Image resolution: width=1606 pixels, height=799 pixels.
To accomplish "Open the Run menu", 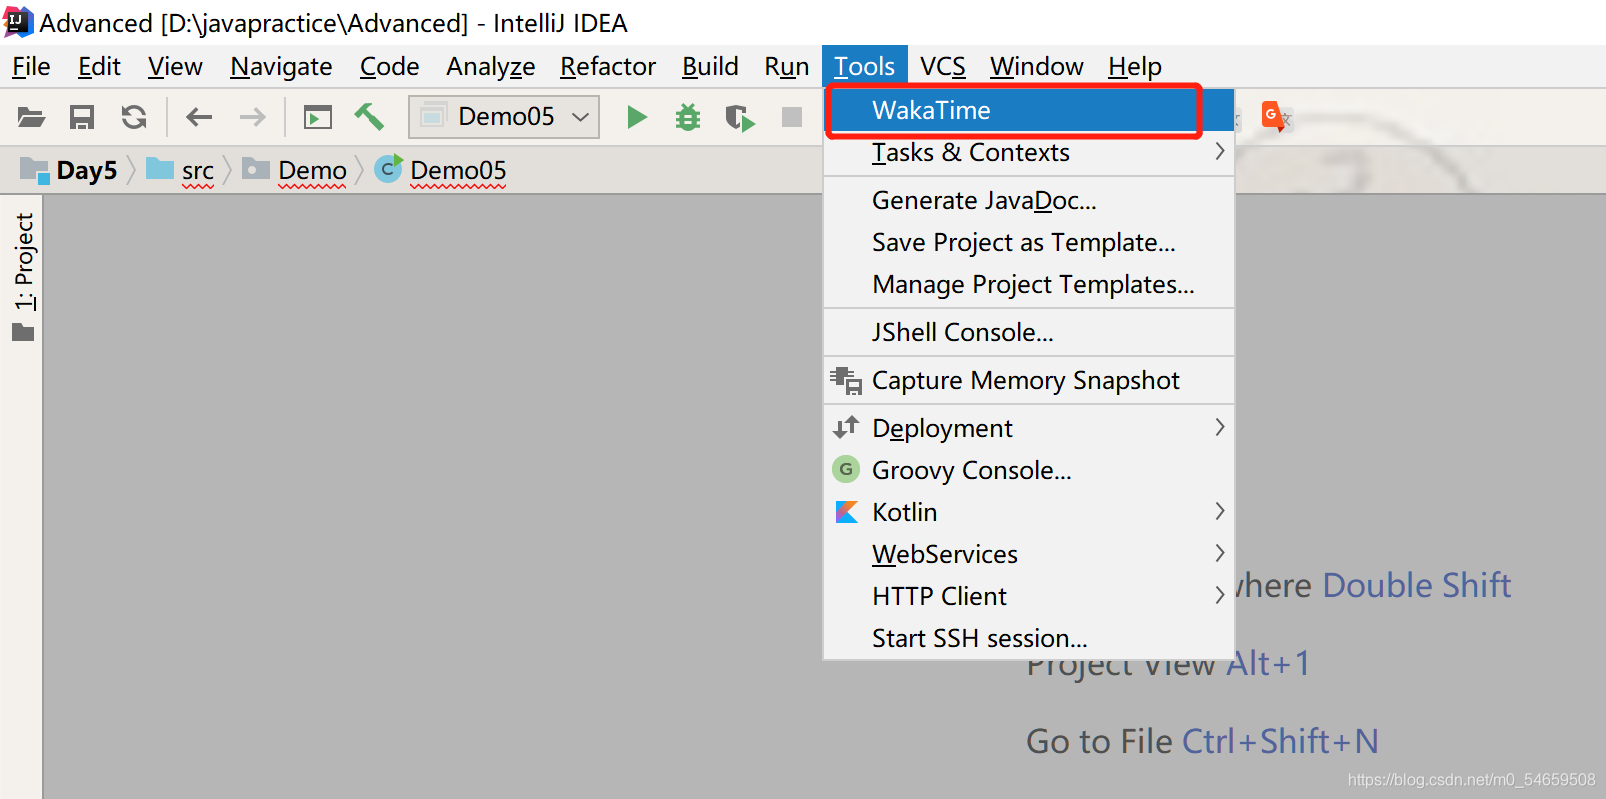I will (x=786, y=66).
